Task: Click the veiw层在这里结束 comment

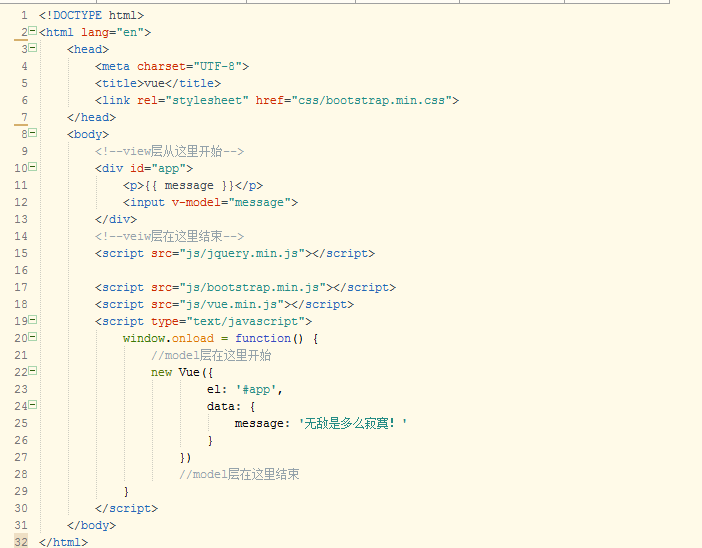Action: [x=169, y=236]
